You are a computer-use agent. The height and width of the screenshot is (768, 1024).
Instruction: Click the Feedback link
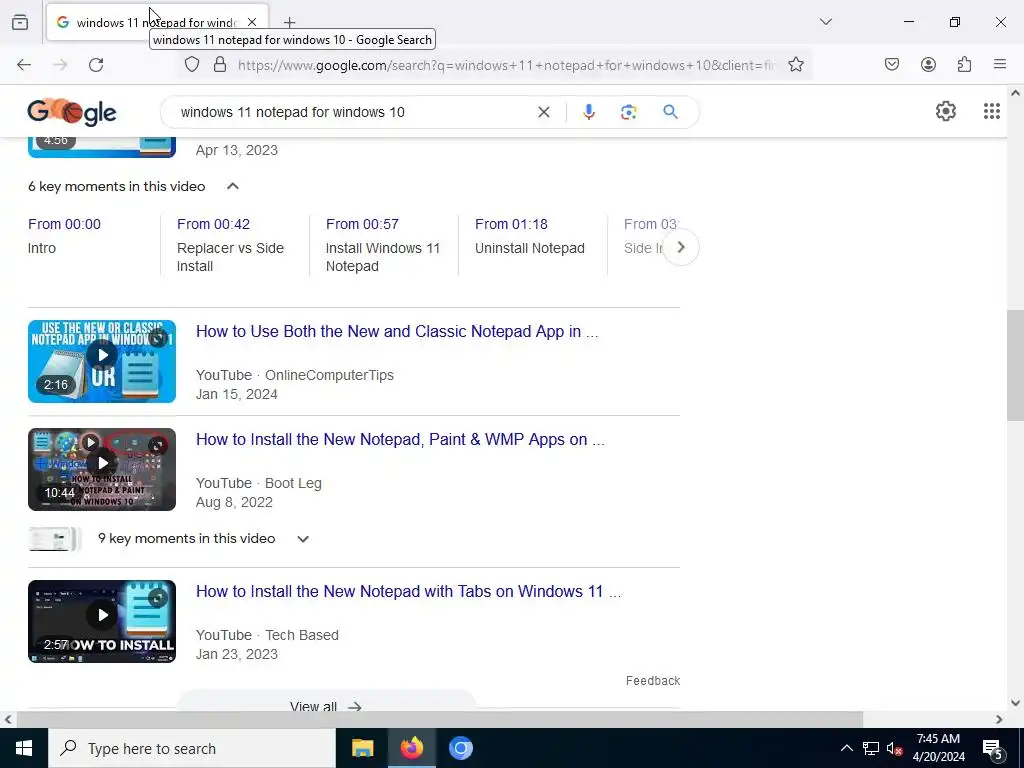652,680
